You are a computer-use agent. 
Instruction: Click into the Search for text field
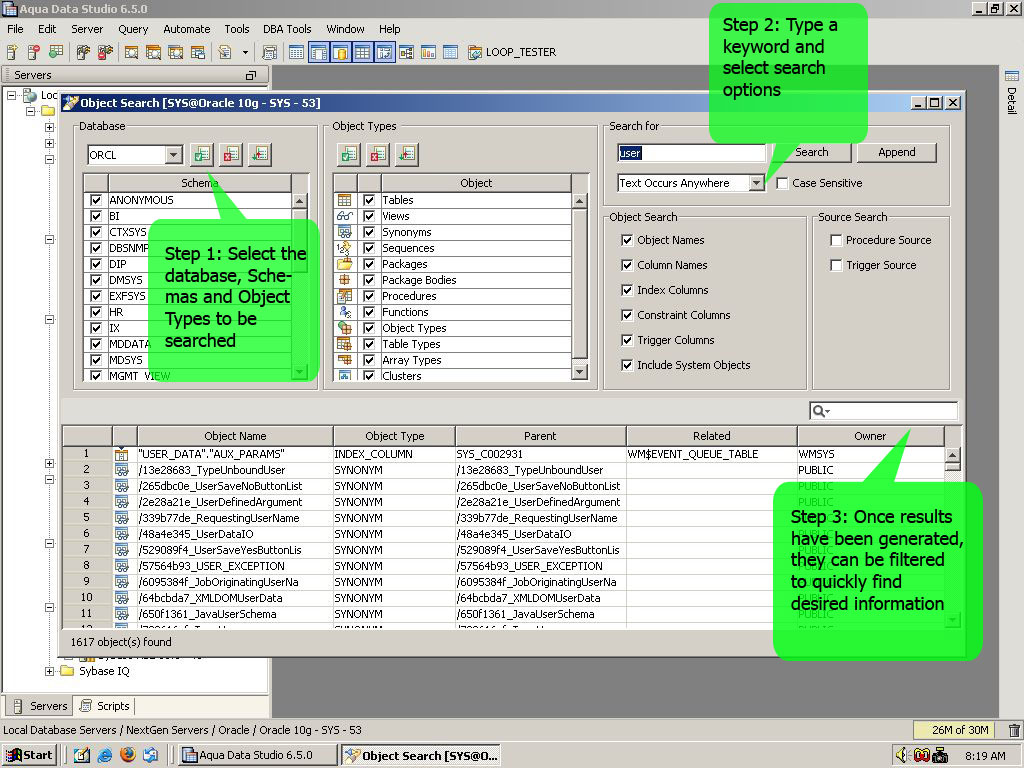tap(691, 153)
